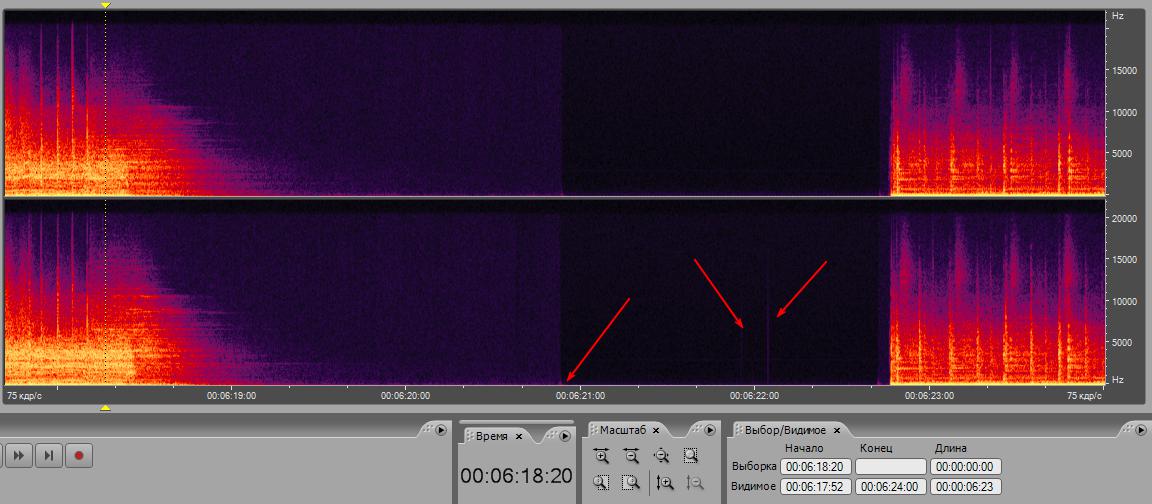The image size is (1152, 504).
Task: Edit Выборка Начало field 00:06:18:20
Action: [816, 467]
